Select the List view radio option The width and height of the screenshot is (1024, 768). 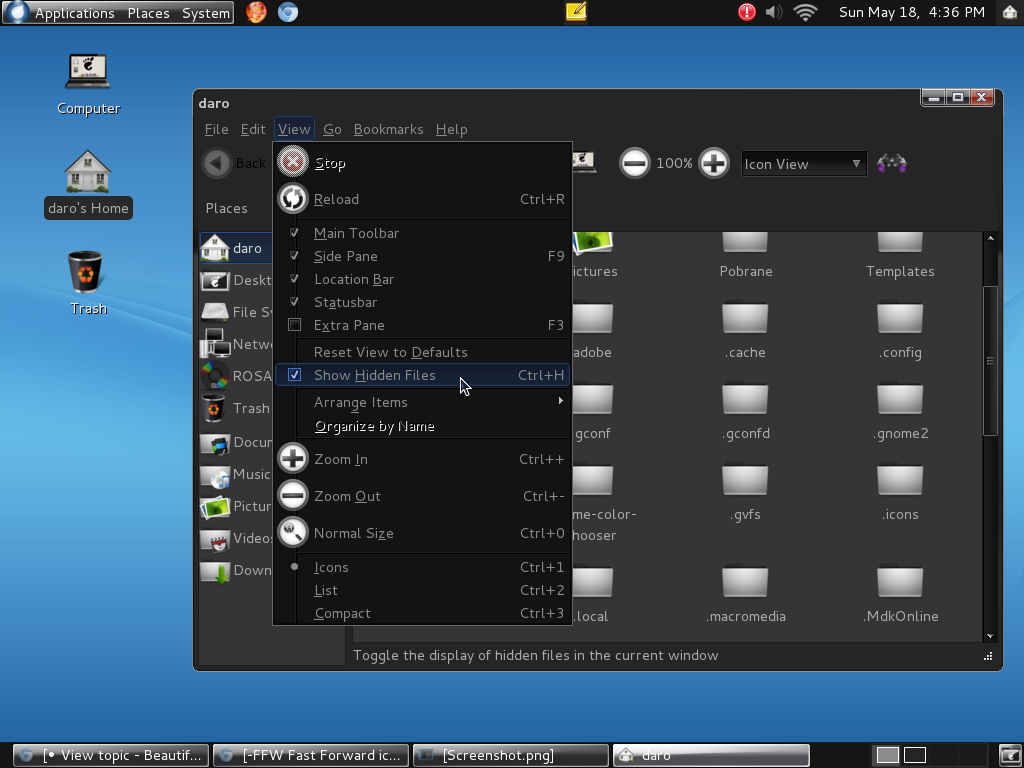pos(326,590)
